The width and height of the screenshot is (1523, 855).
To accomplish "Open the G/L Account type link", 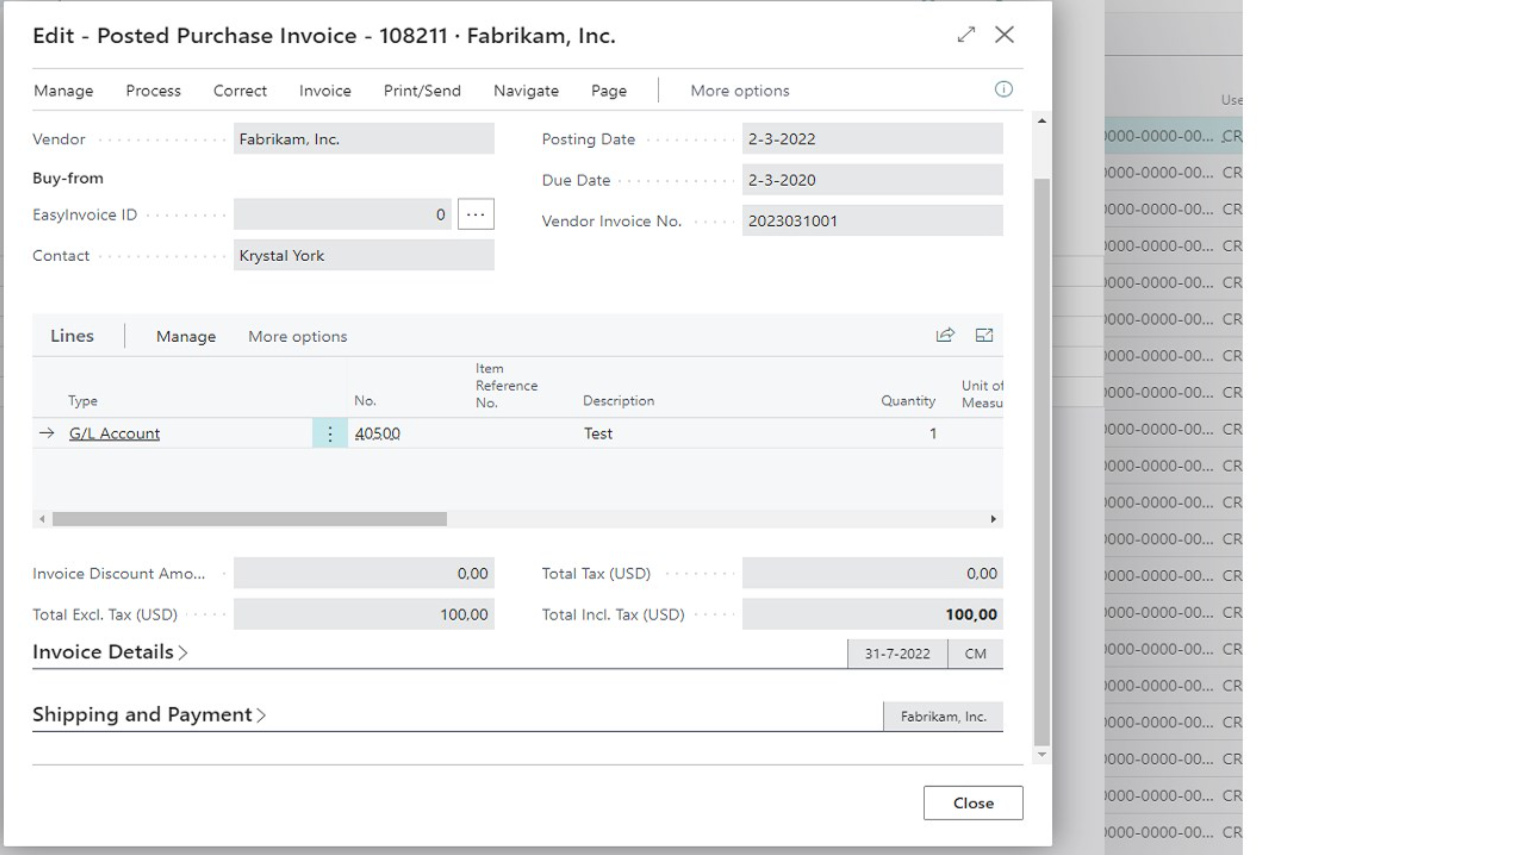I will coord(114,433).
